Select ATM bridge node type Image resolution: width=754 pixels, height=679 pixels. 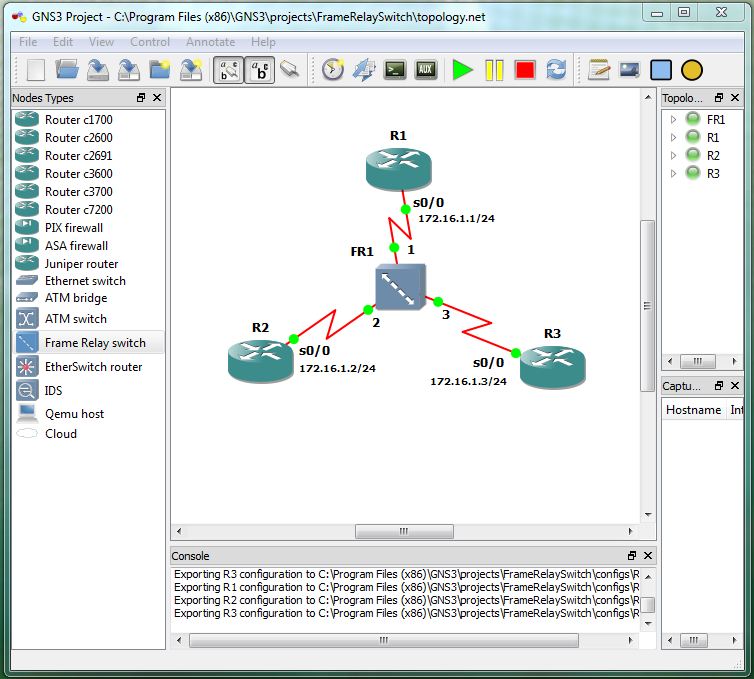[x=88, y=298]
